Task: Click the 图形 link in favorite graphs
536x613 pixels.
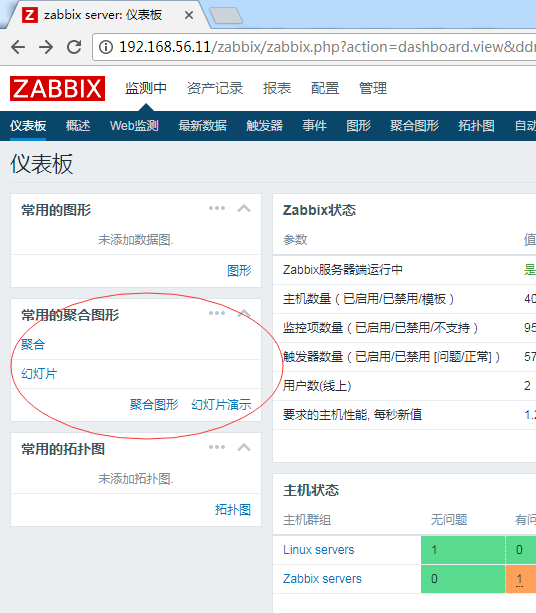Action: tap(239, 271)
